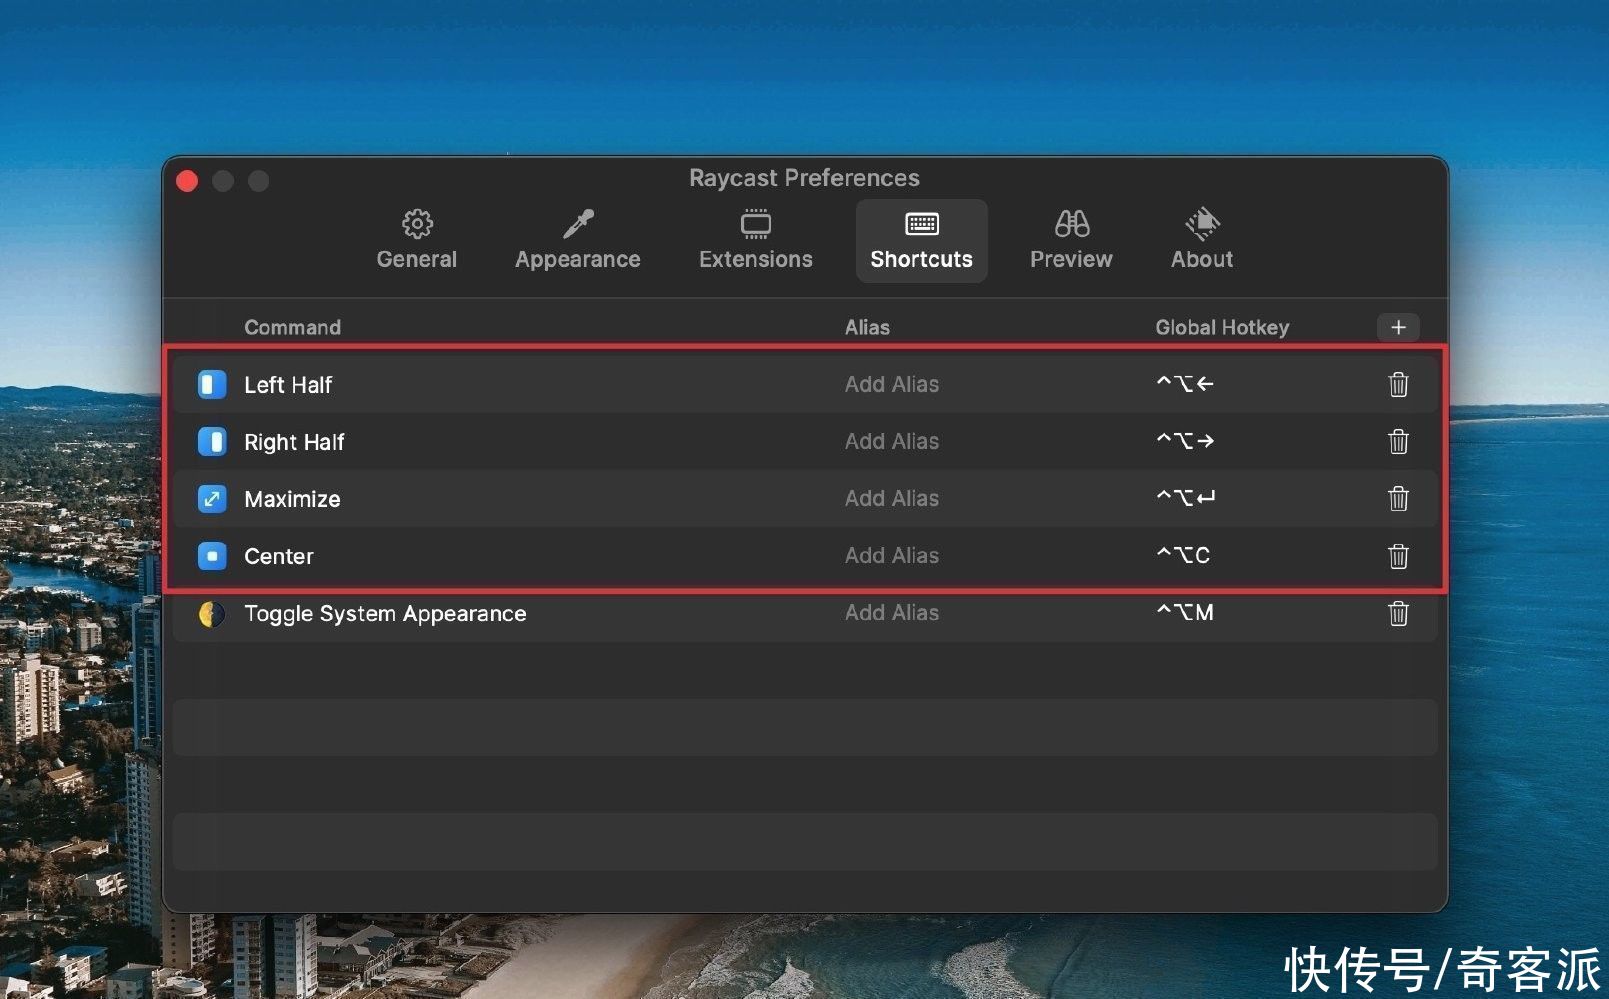Viewport: 1609px width, 999px height.
Task: Delete the Right Half shortcut
Action: 1398,441
